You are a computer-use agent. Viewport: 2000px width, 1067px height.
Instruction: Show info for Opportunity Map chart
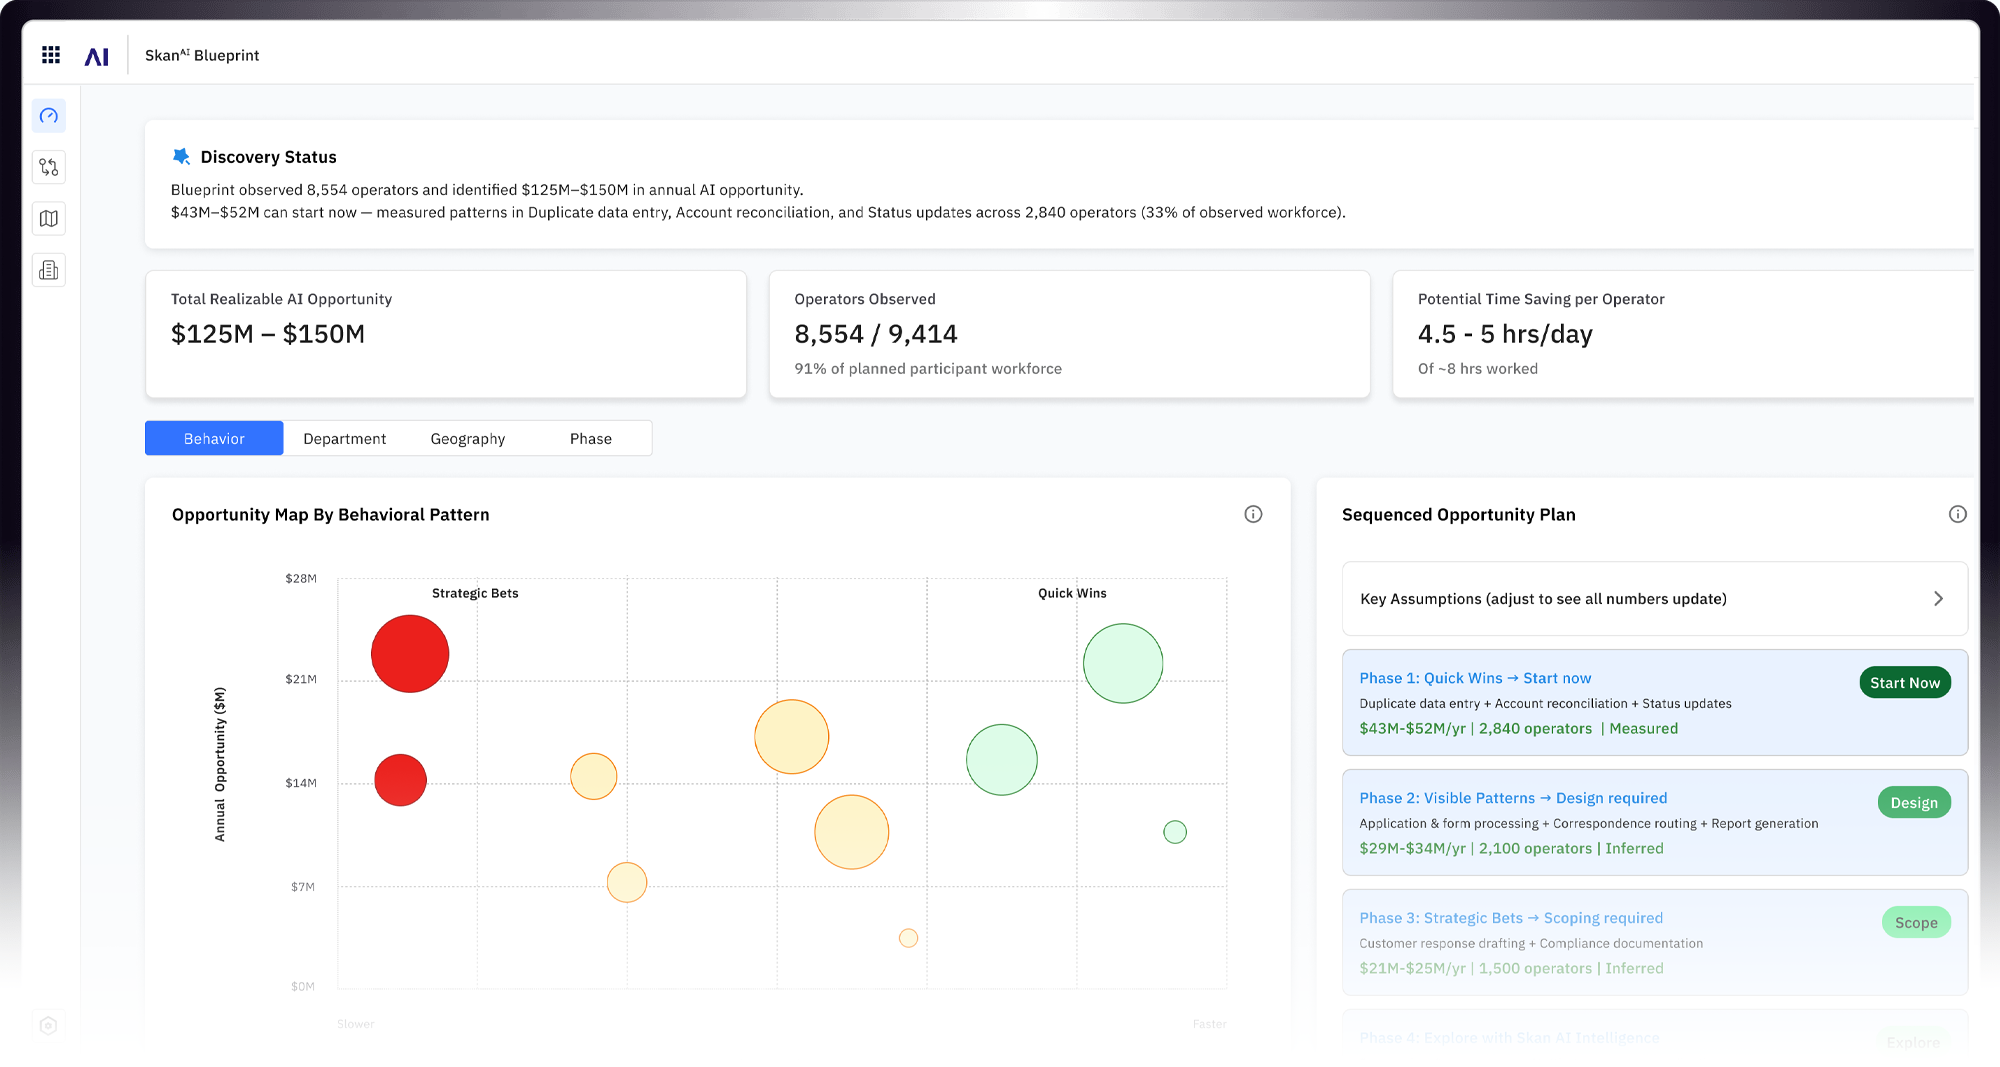1253,514
